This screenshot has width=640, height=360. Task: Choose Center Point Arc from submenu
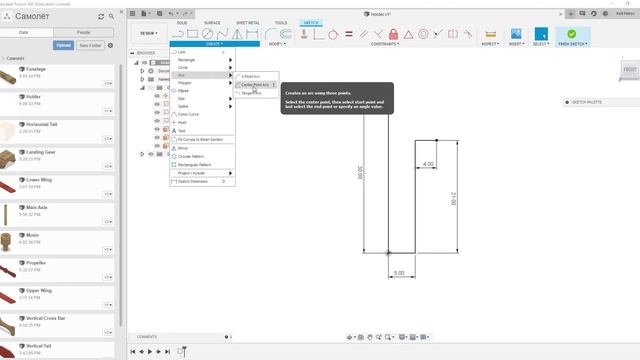click(x=256, y=84)
